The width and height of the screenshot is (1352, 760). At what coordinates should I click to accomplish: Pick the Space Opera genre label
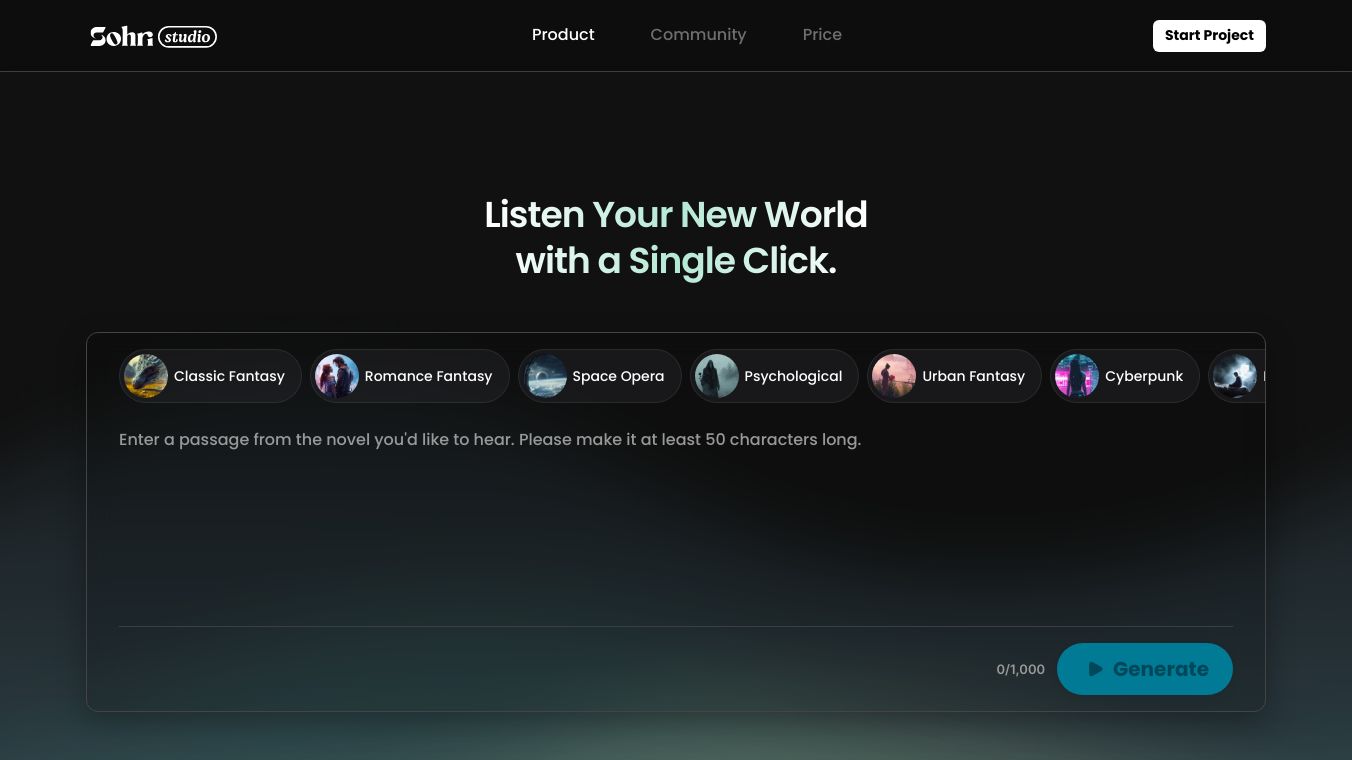[618, 376]
